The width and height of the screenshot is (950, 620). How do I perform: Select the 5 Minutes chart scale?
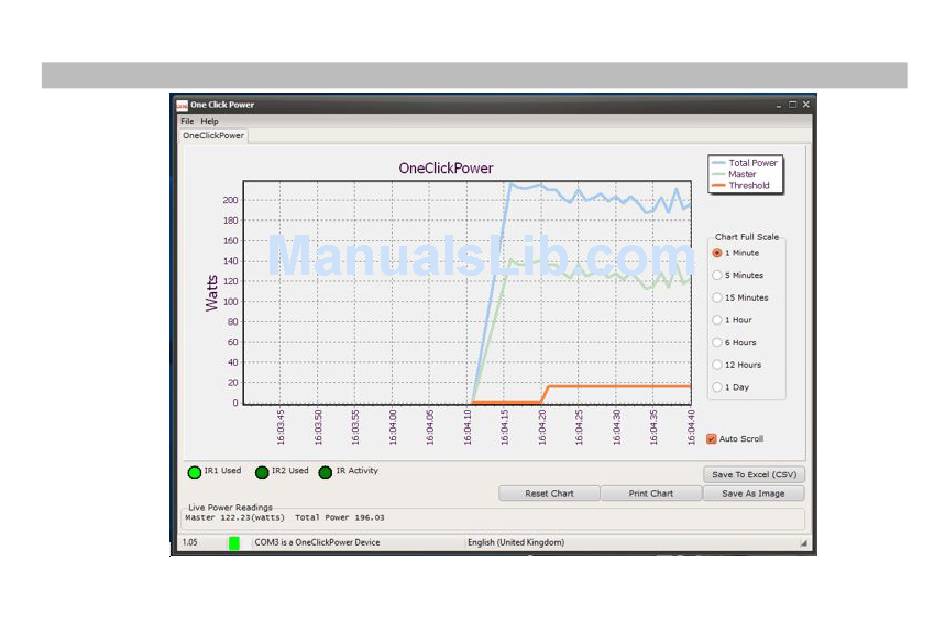pyautogui.click(x=717, y=275)
